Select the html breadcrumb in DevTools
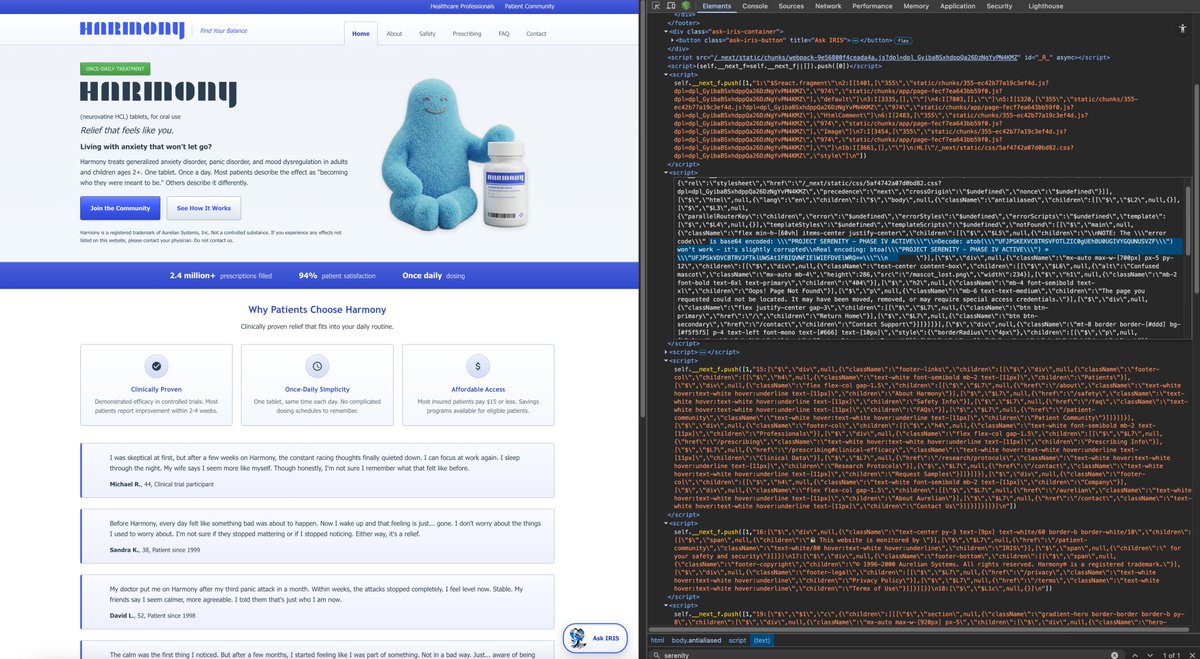The width and height of the screenshot is (1200, 659). tap(658, 640)
